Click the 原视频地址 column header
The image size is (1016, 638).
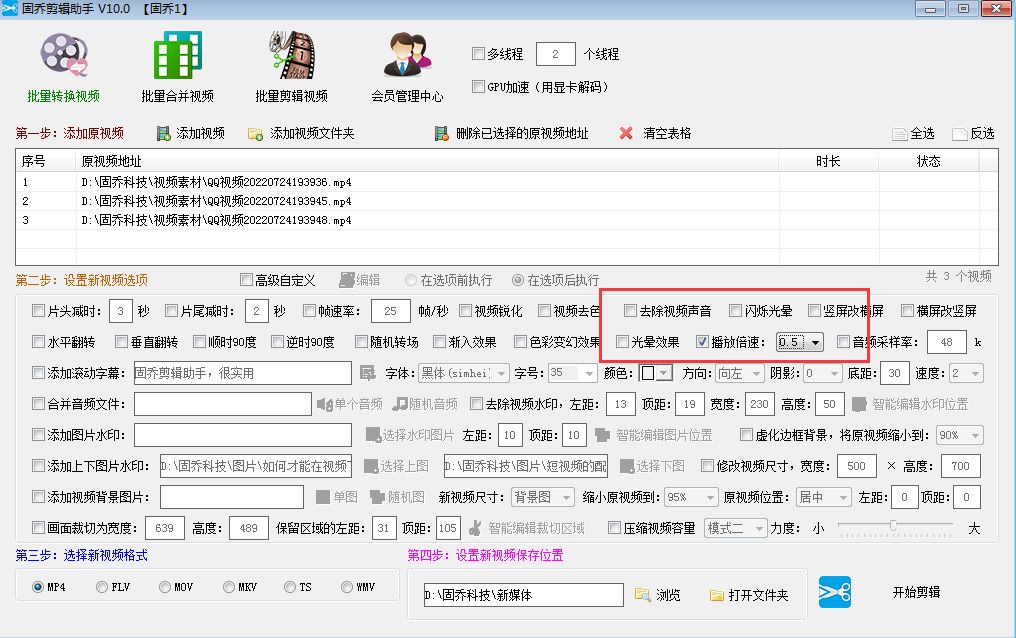coord(428,161)
